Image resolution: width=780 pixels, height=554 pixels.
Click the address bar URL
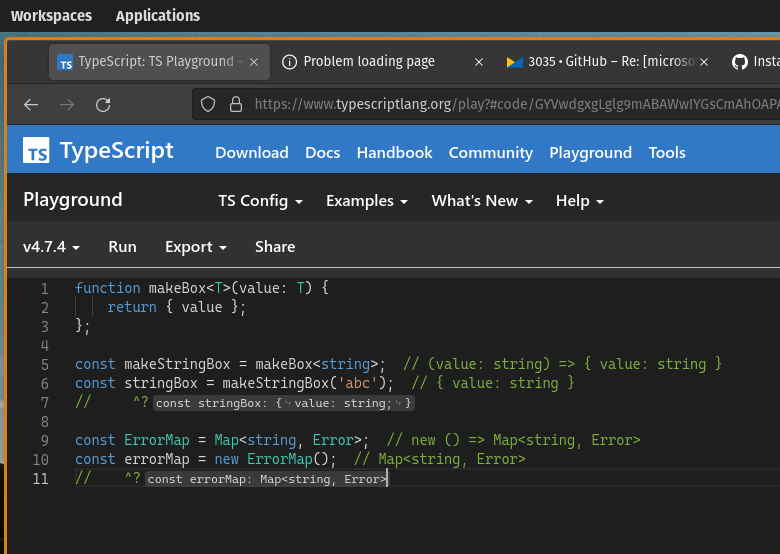pyautogui.click(x=517, y=104)
